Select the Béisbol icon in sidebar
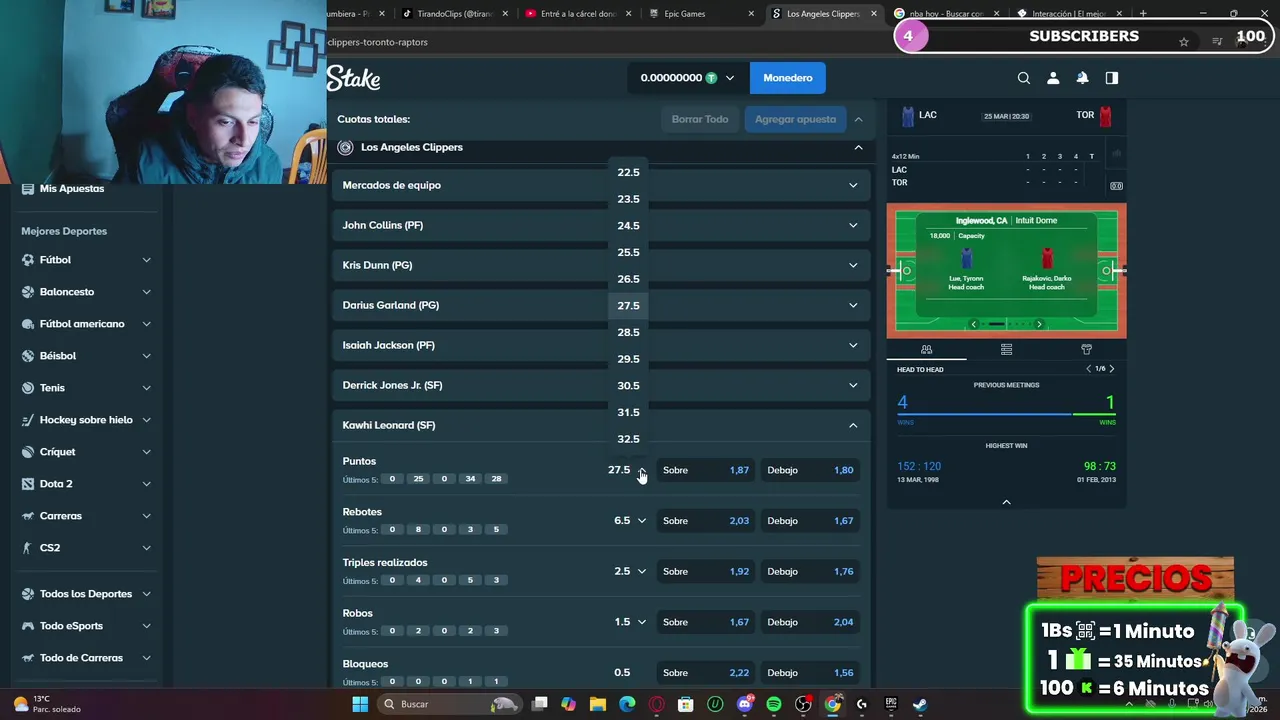1280x720 pixels. point(28,356)
